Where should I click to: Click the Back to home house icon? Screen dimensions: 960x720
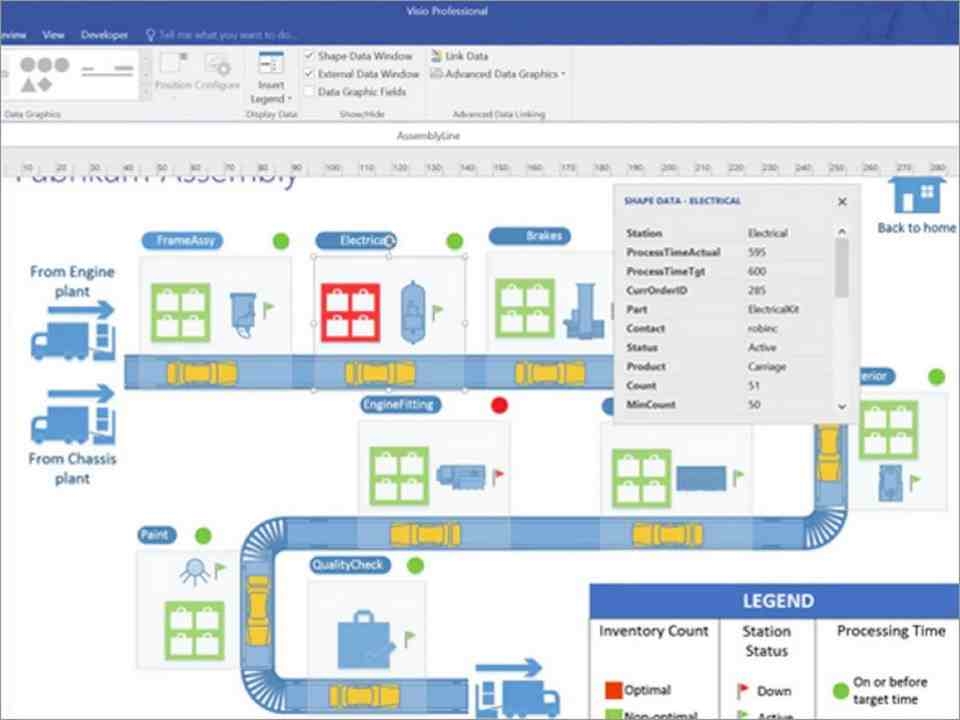click(917, 195)
